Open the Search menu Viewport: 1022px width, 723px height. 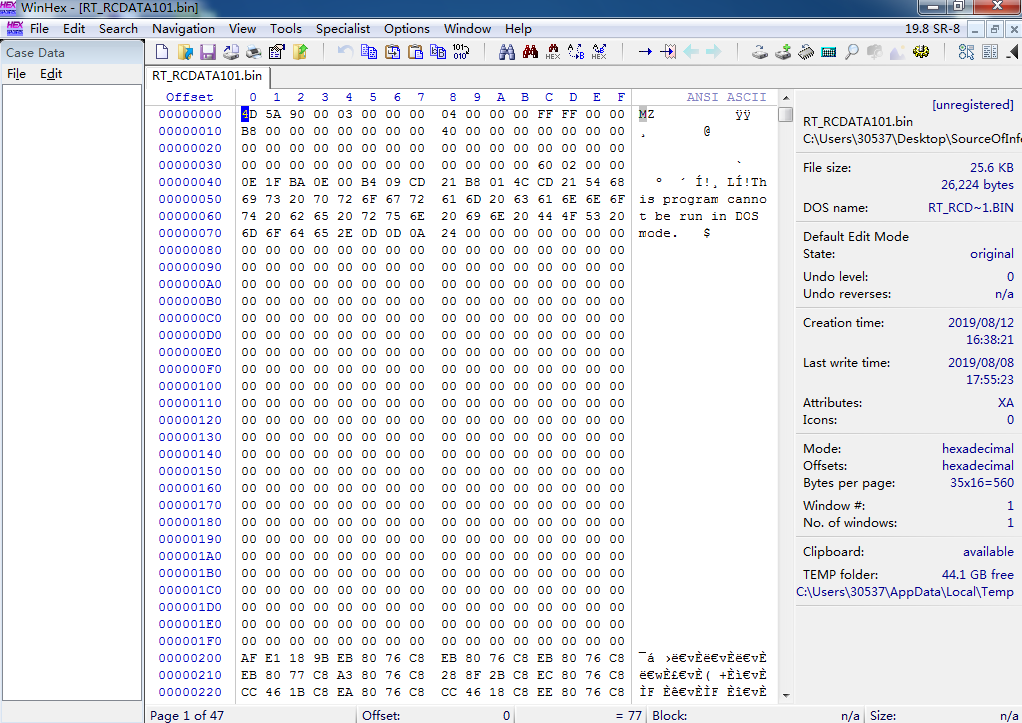pyautogui.click(x=118, y=29)
